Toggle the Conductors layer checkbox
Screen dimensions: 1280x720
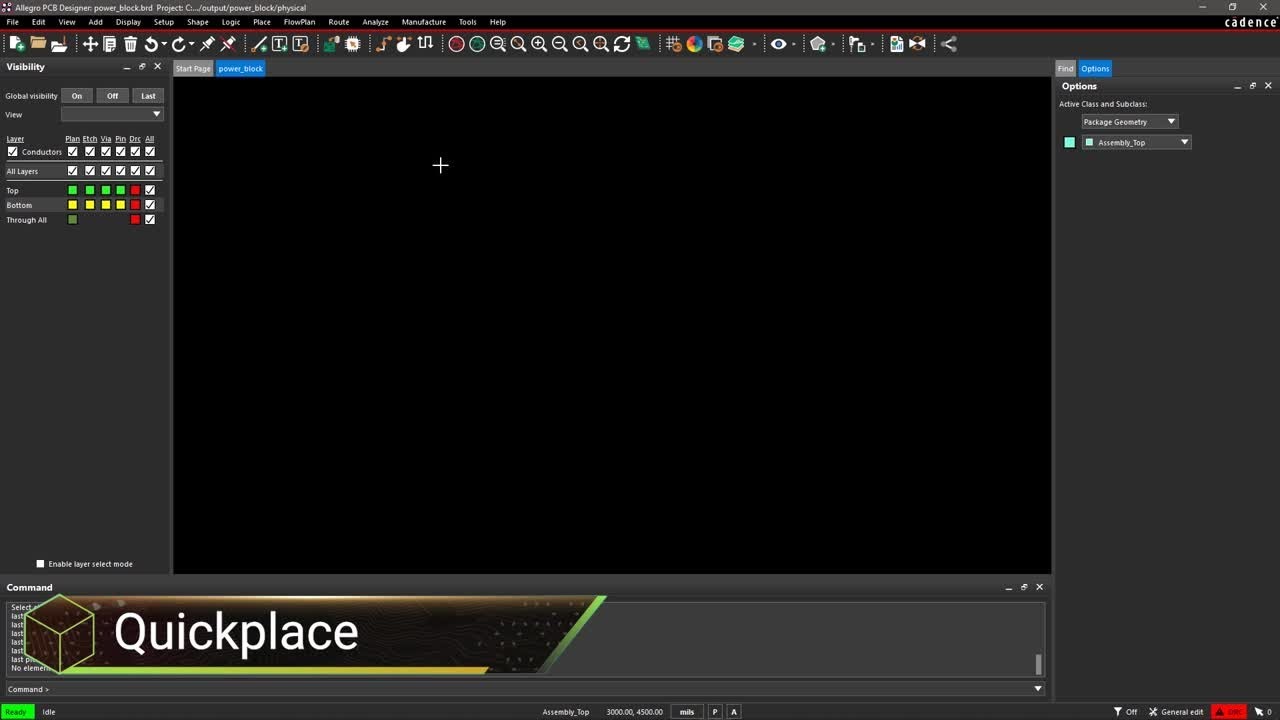click(12, 152)
